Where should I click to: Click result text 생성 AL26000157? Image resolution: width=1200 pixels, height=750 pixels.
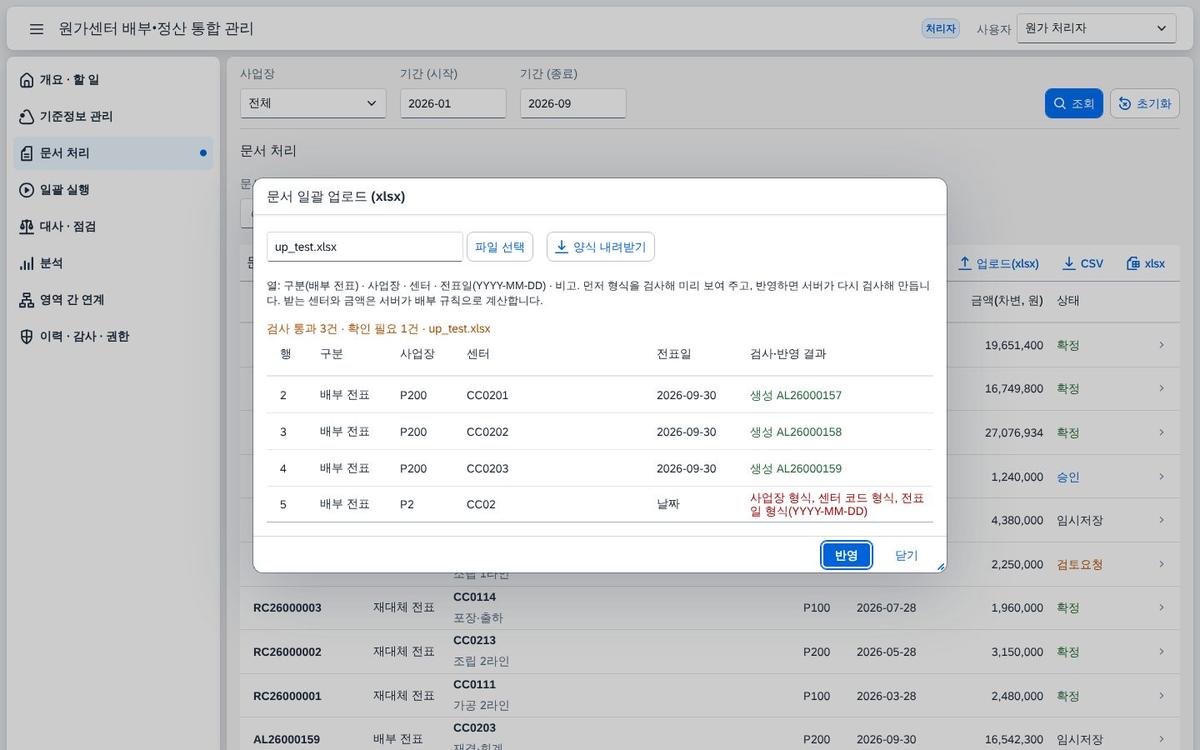coord(796,395)
